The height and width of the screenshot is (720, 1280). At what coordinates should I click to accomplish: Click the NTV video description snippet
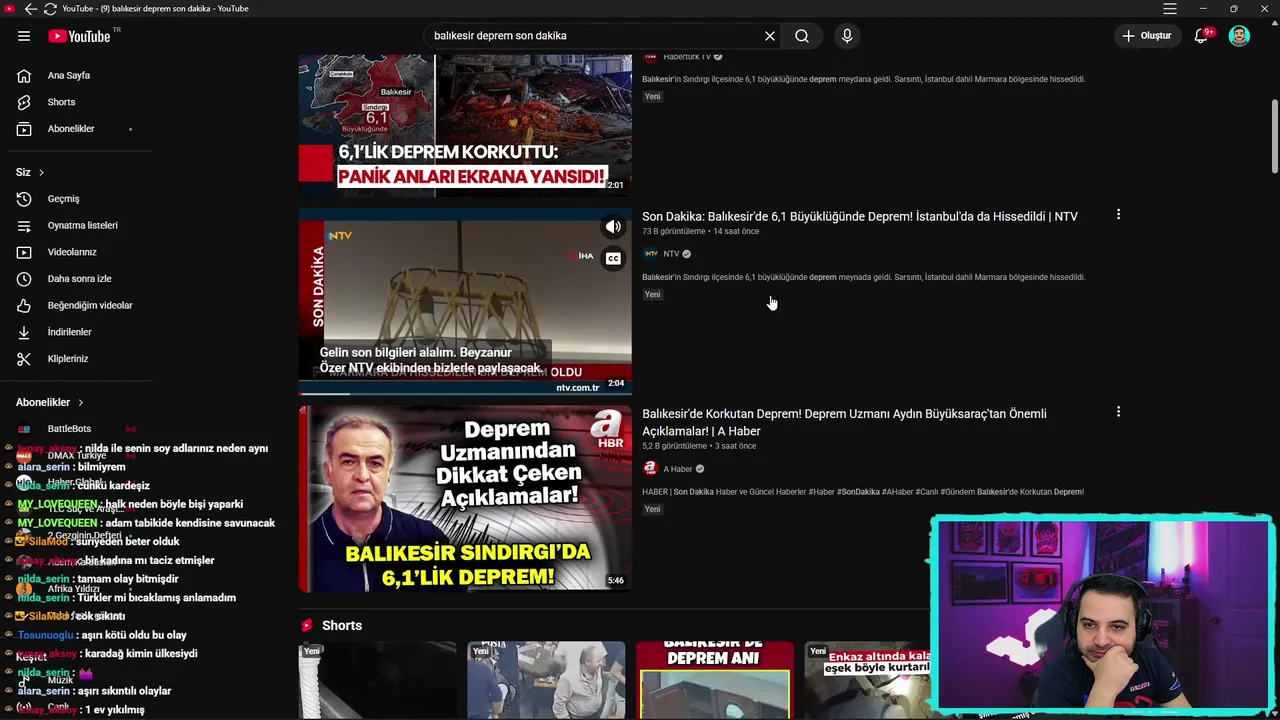[863, 277]
